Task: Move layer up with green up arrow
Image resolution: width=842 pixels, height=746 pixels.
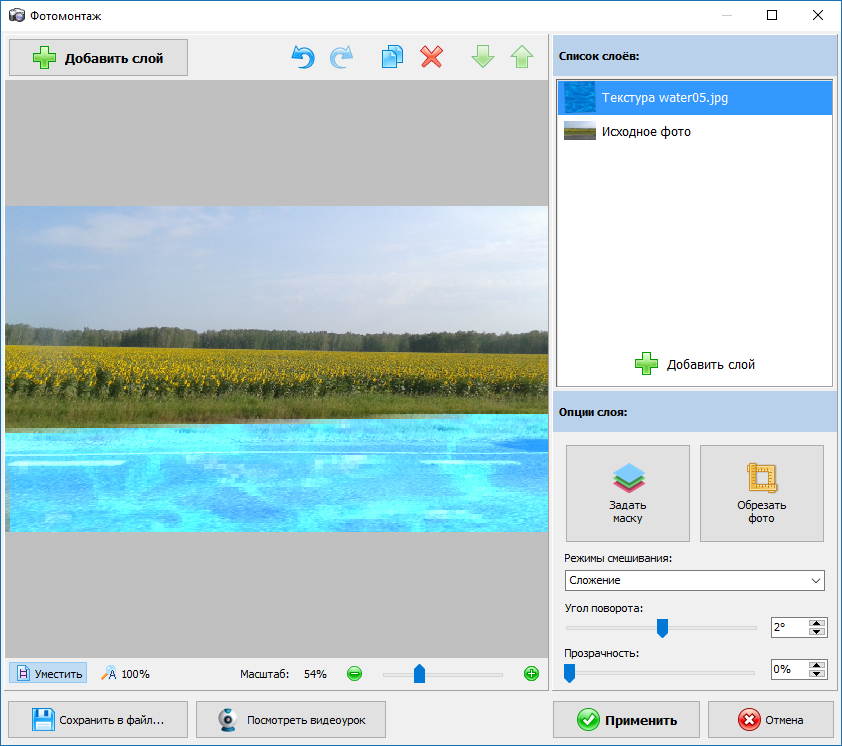Action: pos(522,57)
